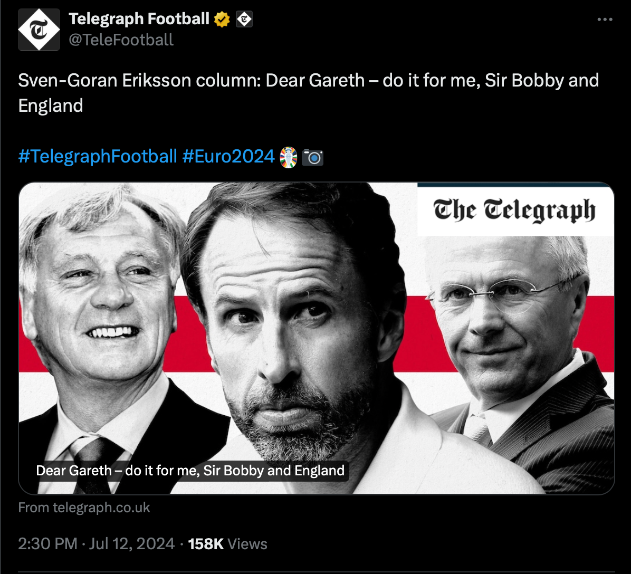This screenshot has width=631, height=574.
Task: Open the "Dear Gareth" caption overlay on the card
Action: click(190, 470)
